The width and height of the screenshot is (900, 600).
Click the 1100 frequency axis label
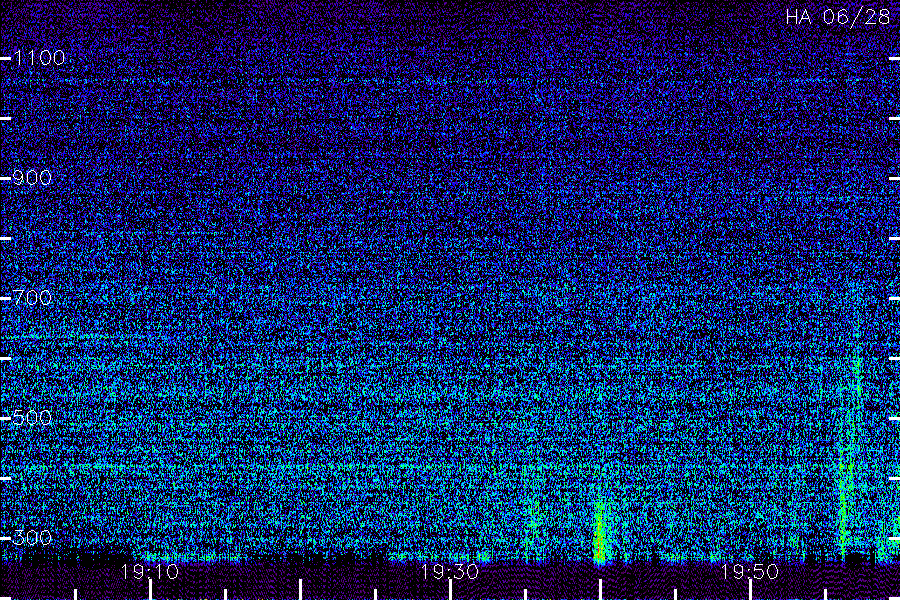point(39,57)
